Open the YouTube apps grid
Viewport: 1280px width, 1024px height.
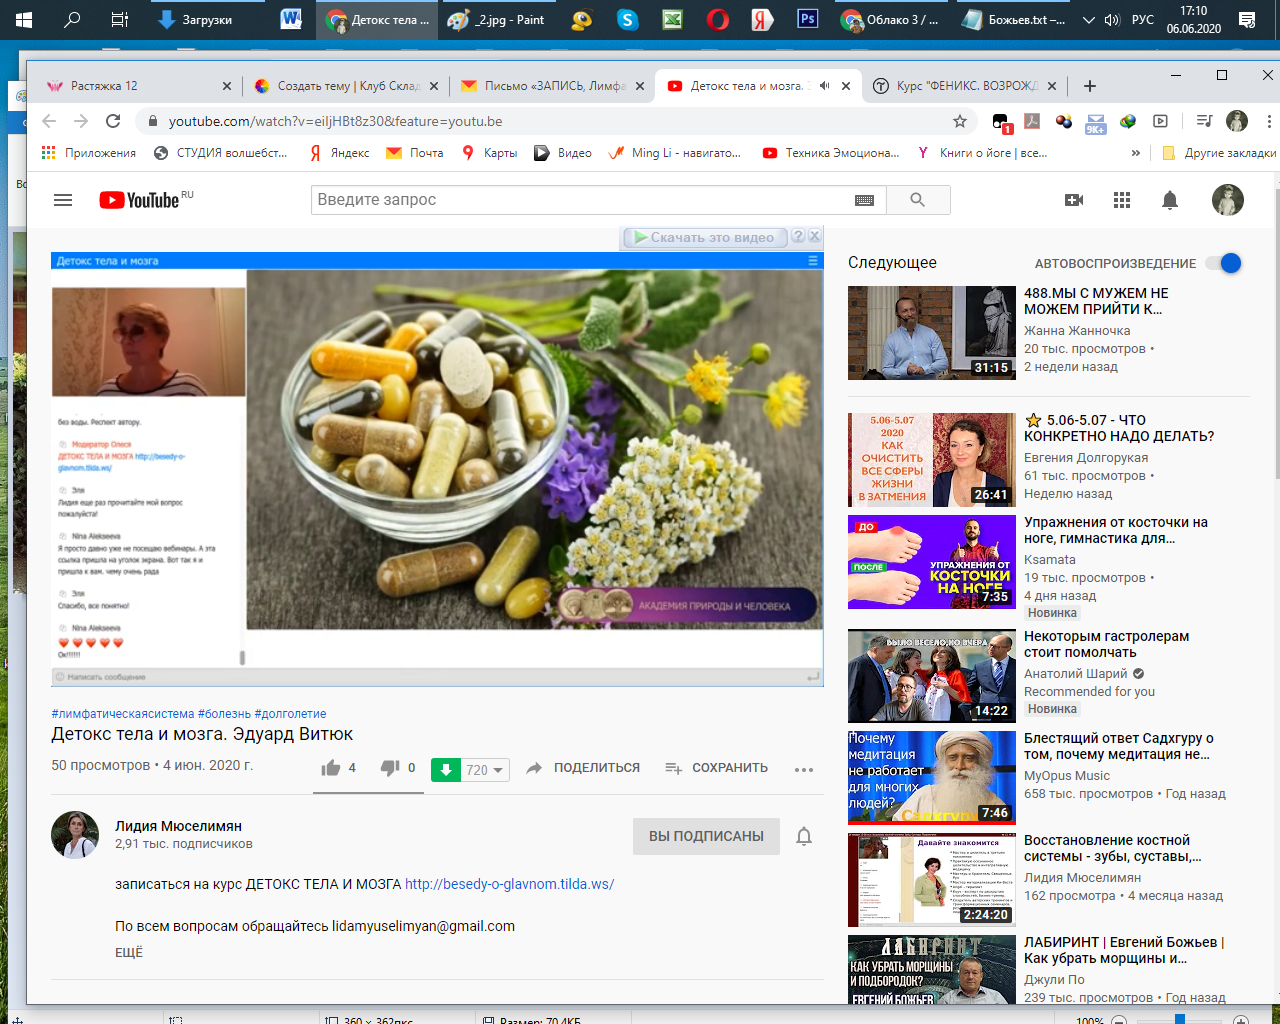point(1122,200)
